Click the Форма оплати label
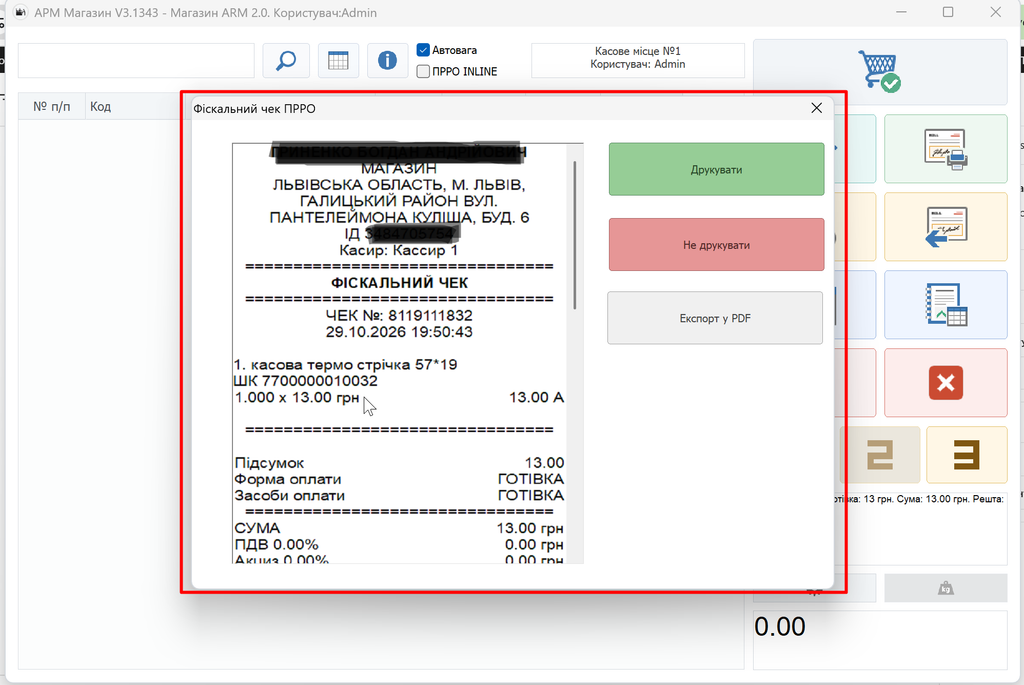 (287, 479)
